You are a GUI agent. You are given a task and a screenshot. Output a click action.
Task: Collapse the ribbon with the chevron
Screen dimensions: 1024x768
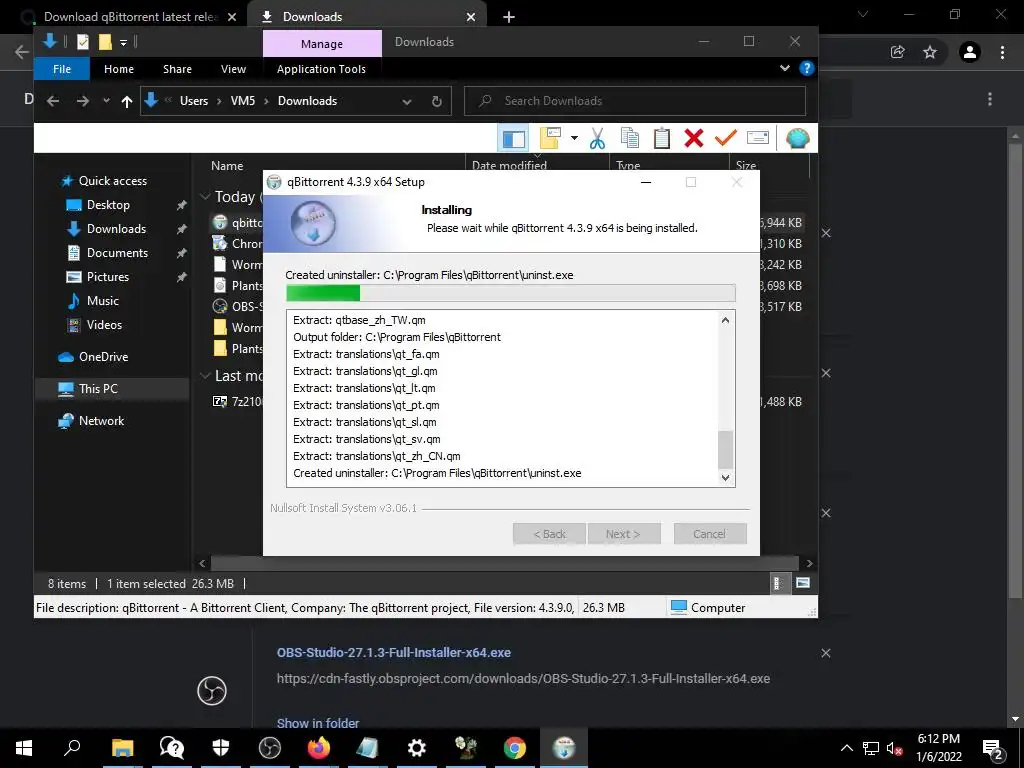point(785,68)
